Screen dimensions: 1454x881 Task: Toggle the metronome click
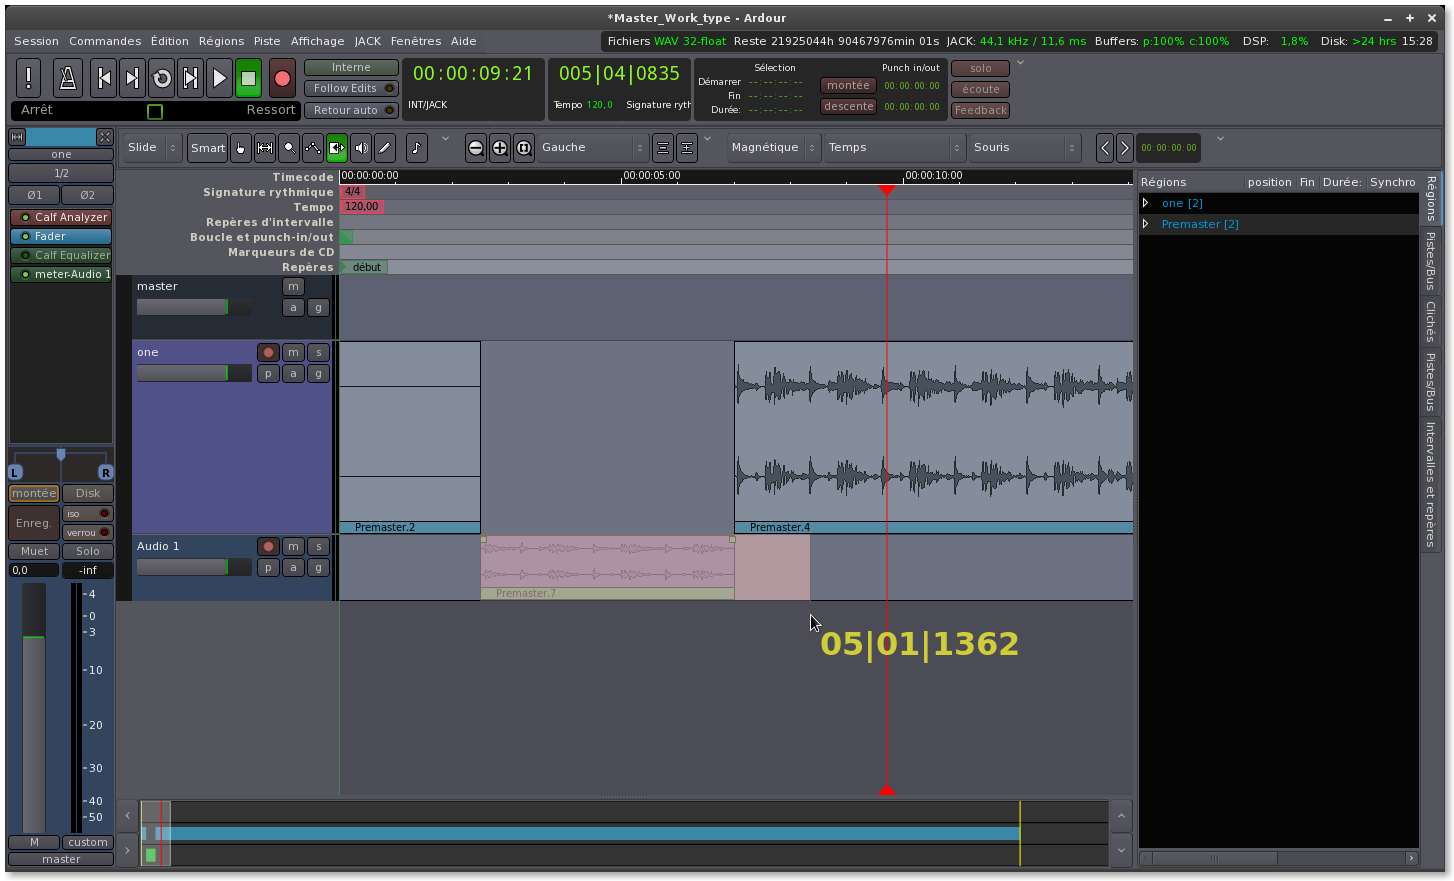67,78
